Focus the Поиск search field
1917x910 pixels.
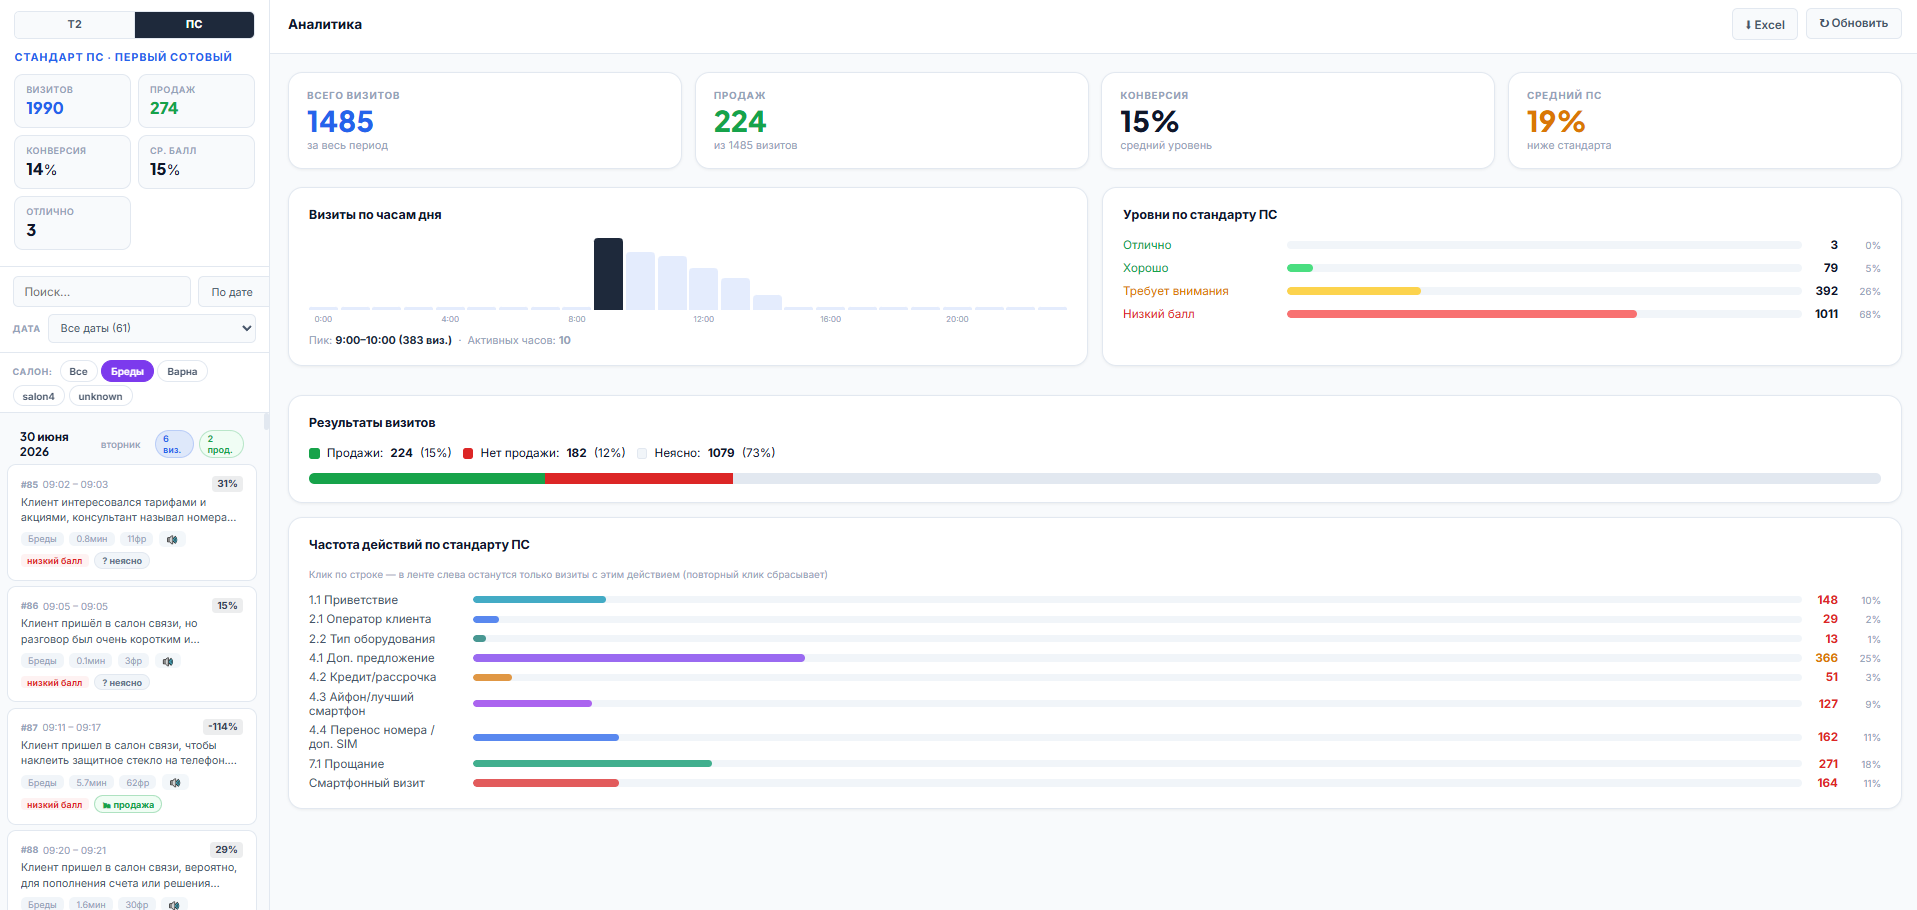point(102,292)
